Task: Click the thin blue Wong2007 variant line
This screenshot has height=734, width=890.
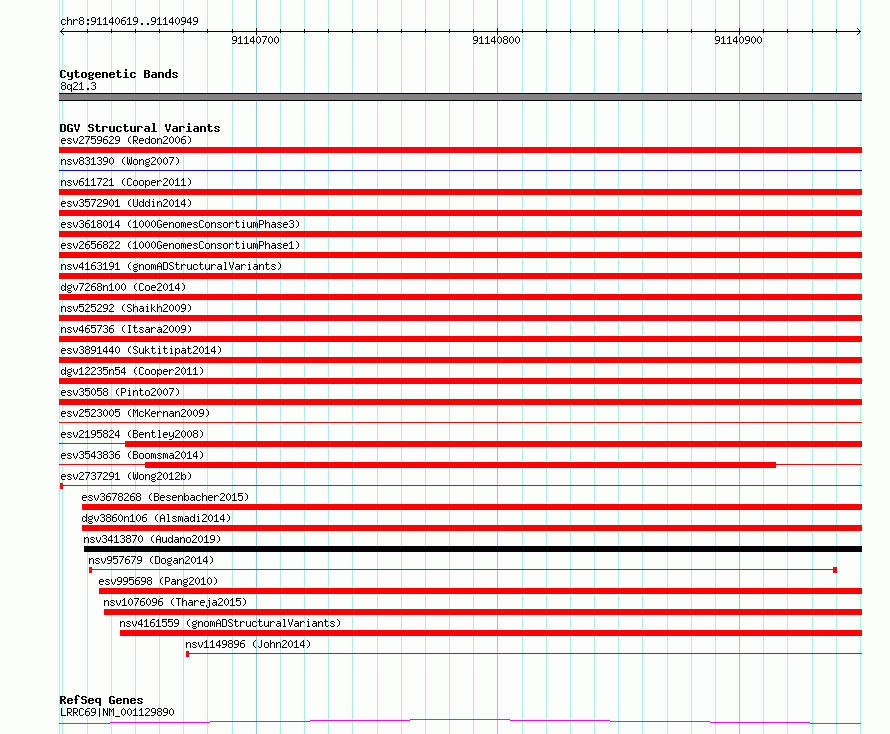Action: pyautogui.click(x=460, y=170)
